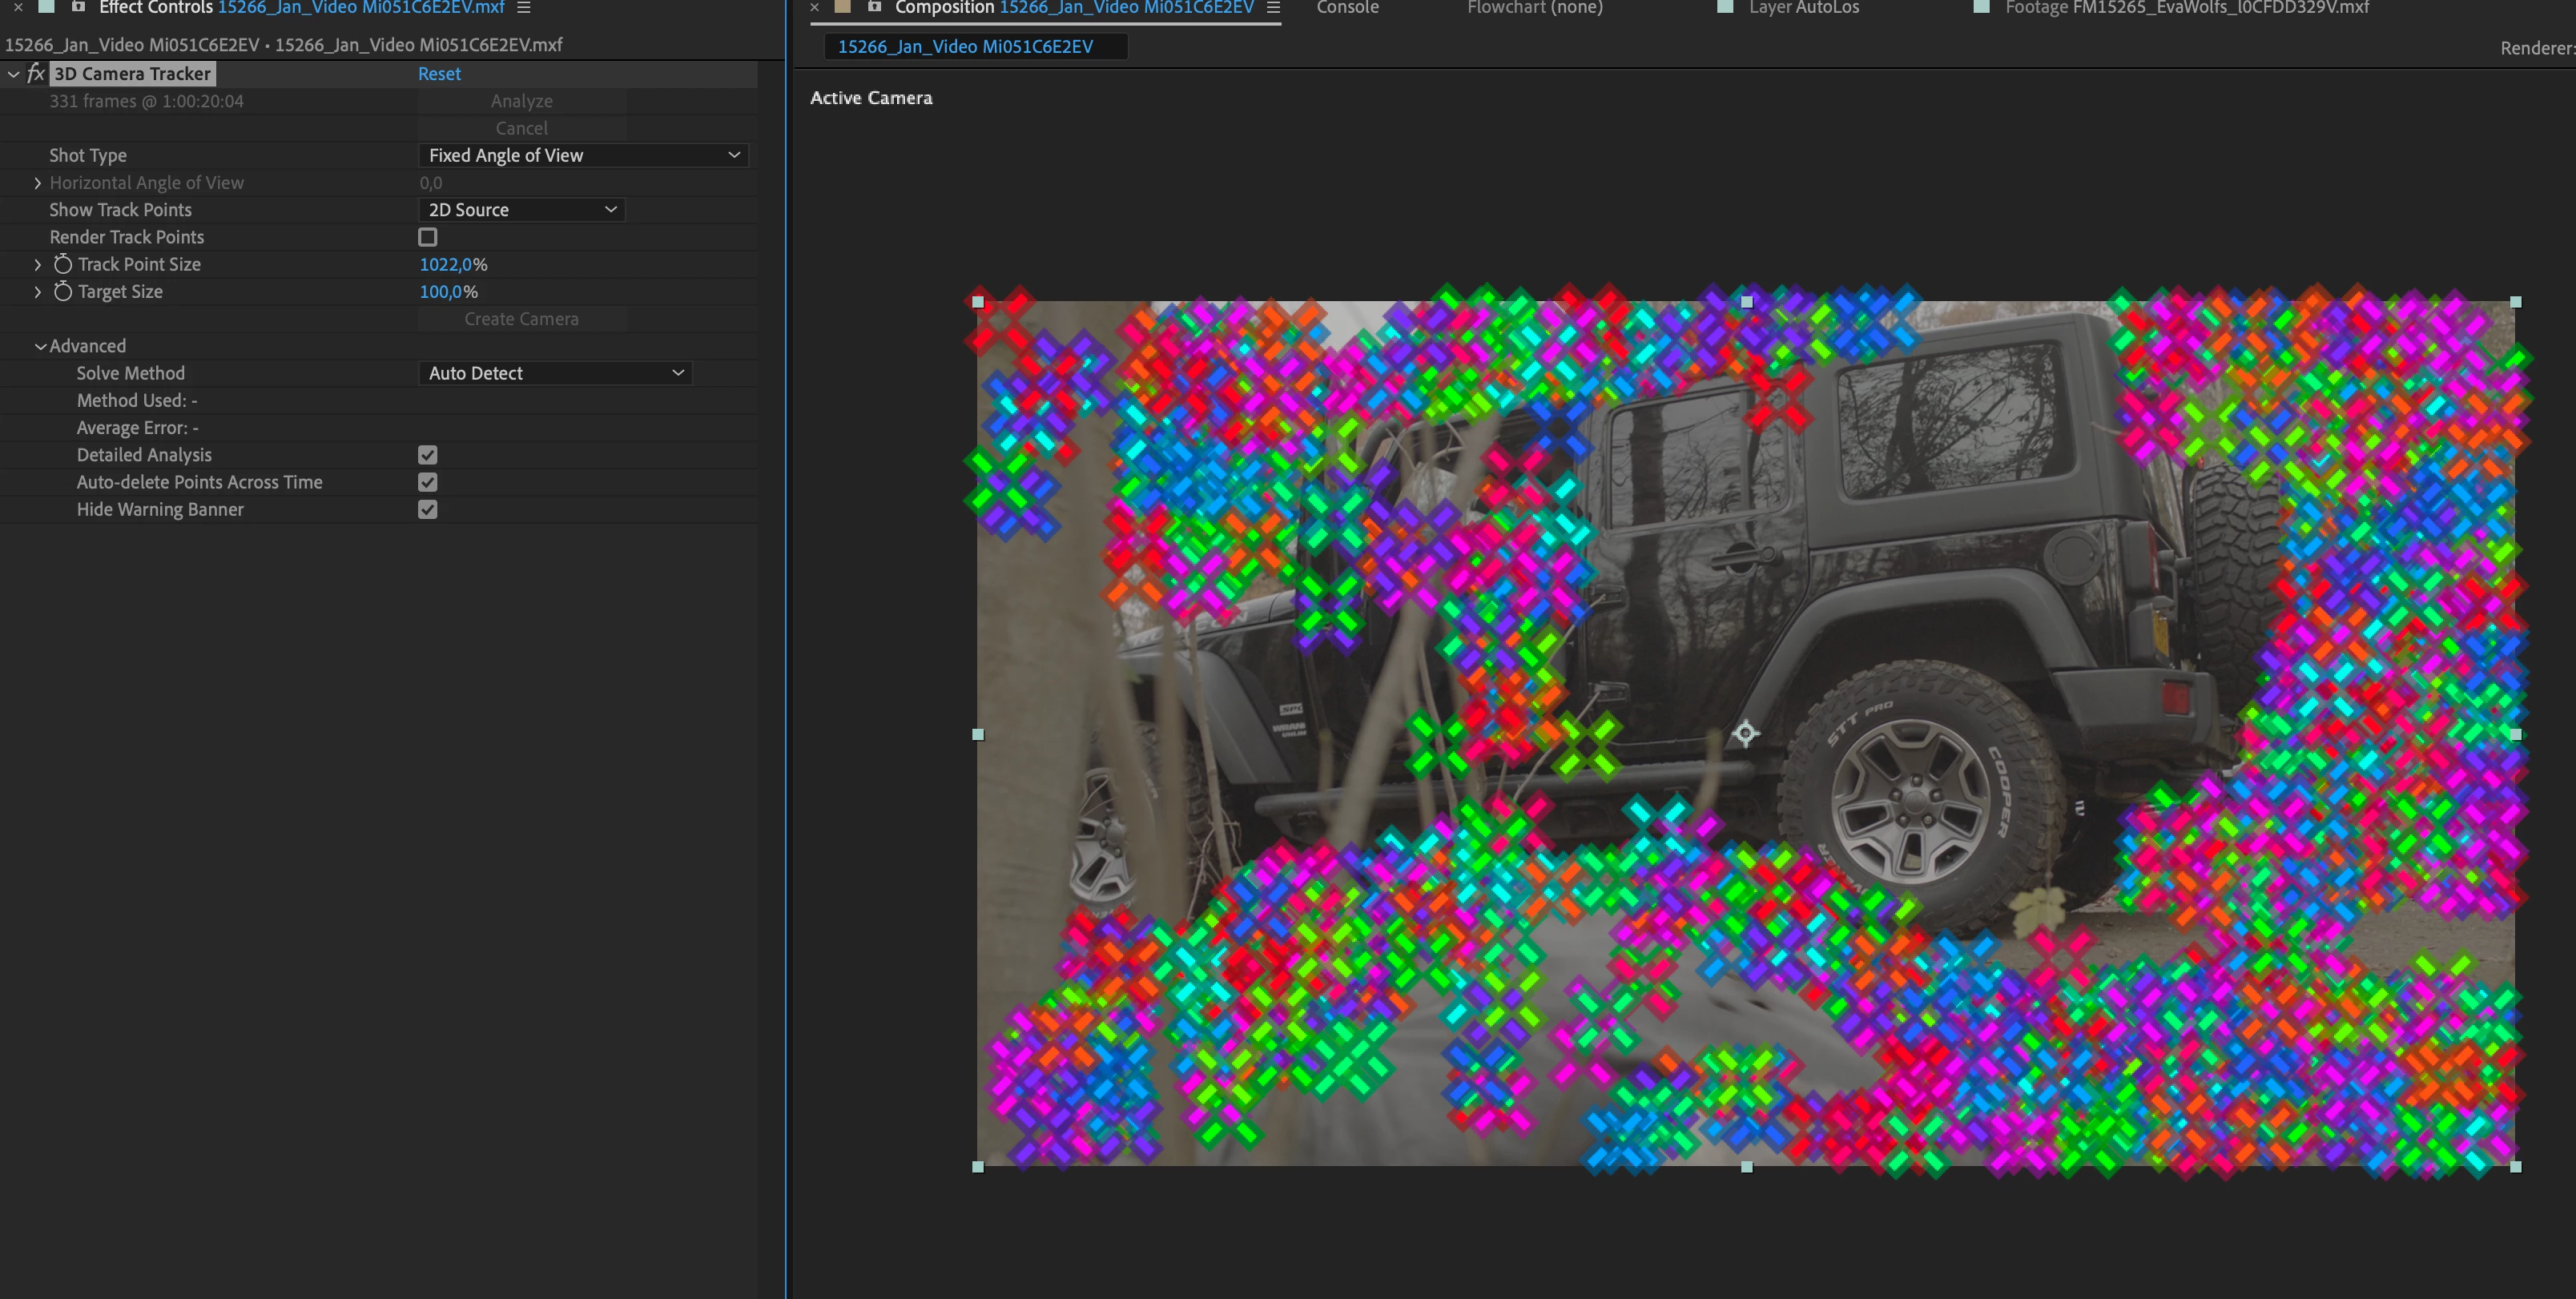Click the Track Point Size stopwatch icon
The height and width of the screenshot is (1299, 2576).
[x=63, y=264]
